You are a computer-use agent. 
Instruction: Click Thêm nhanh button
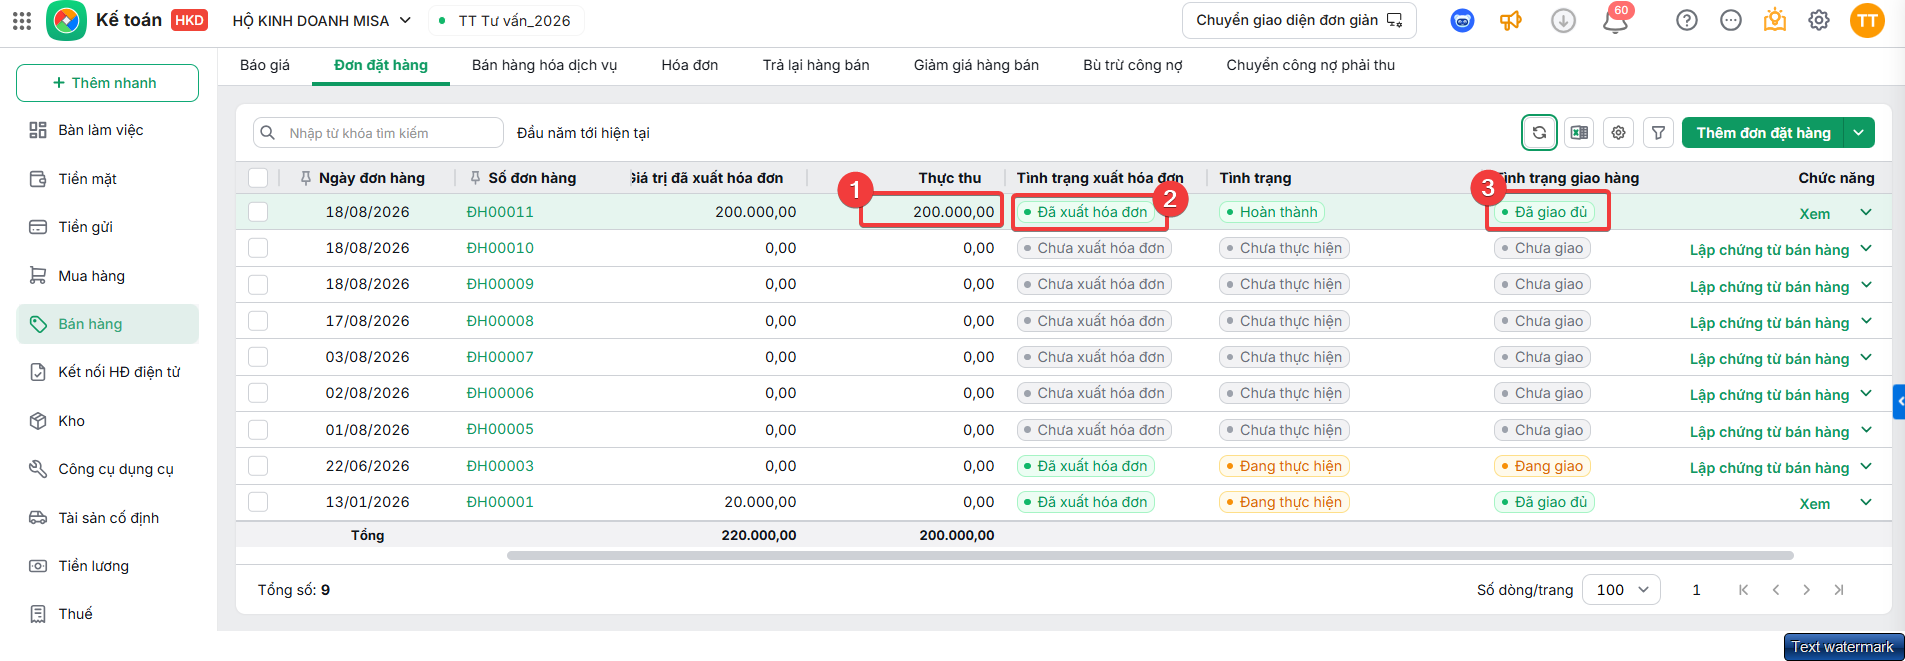[107, 83]
